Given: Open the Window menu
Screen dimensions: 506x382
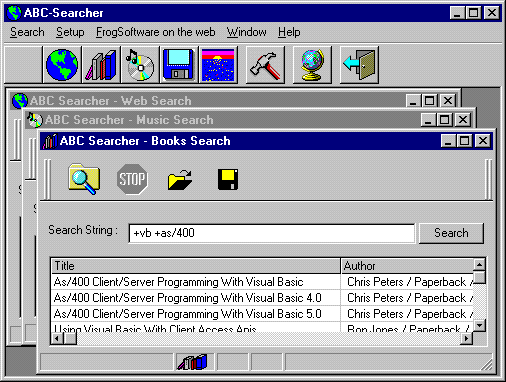Looking at the screenshot, I should point(246,32).
